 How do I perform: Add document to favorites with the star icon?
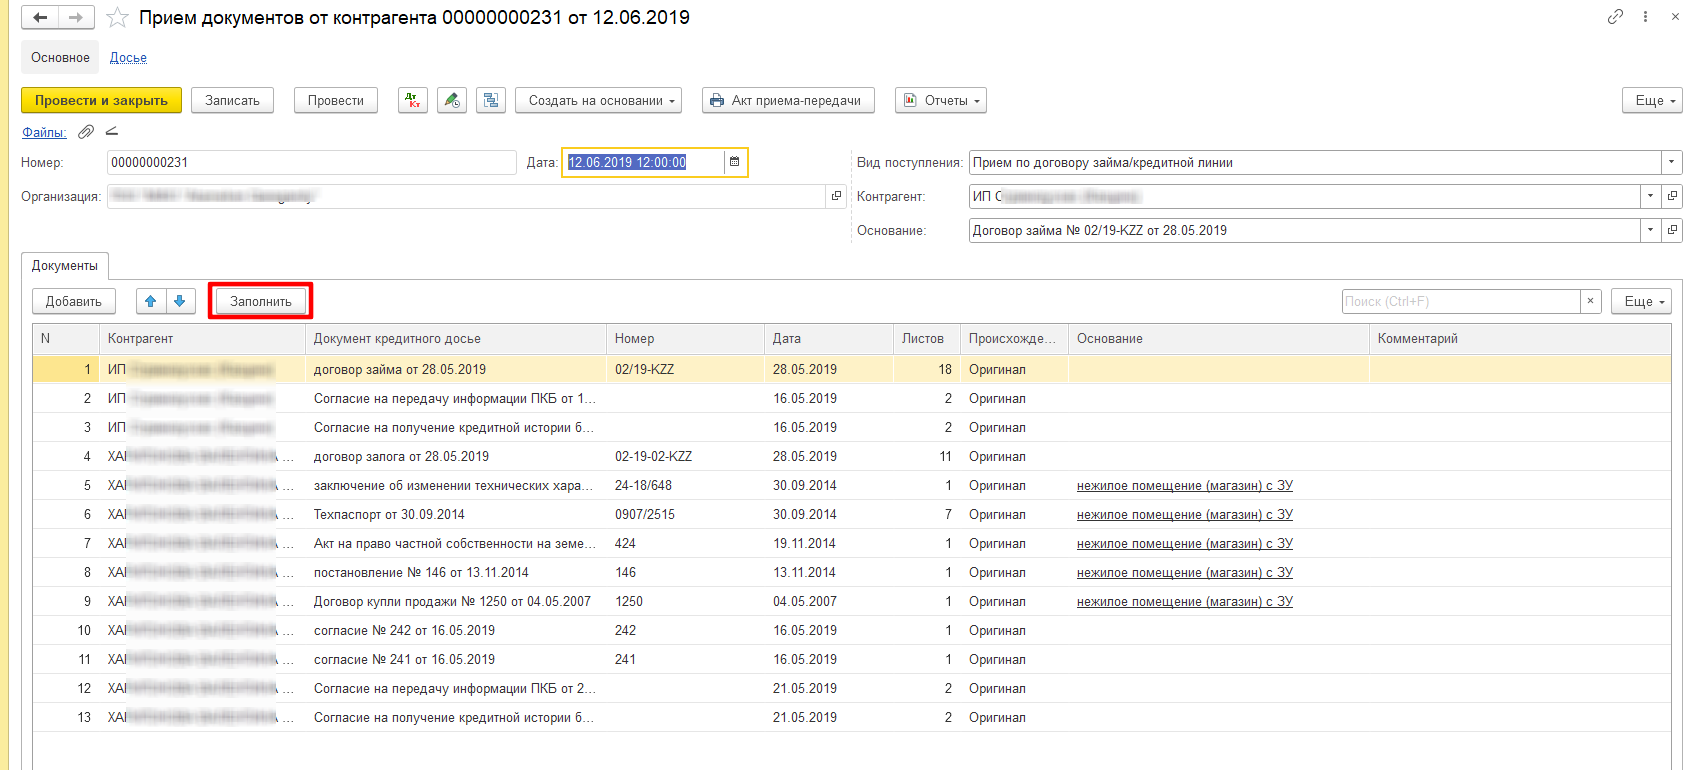[x=117, y=18]
